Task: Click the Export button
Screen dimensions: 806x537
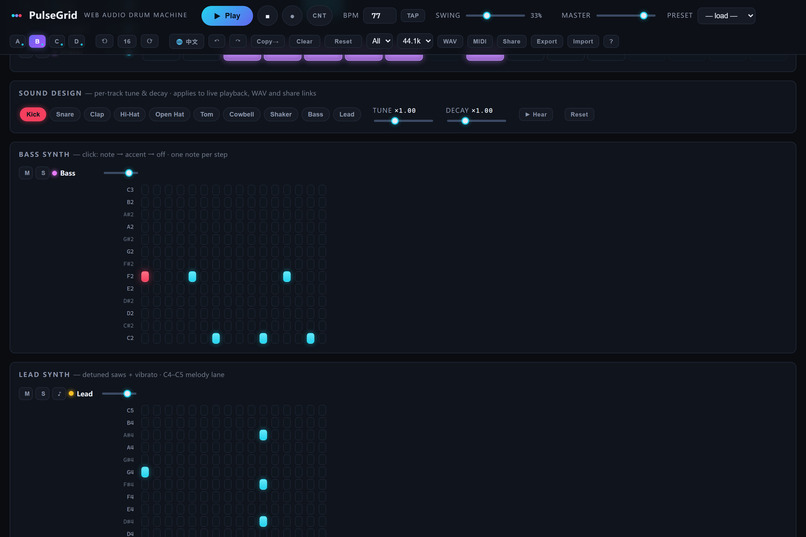Action: [x=546, y=42]
